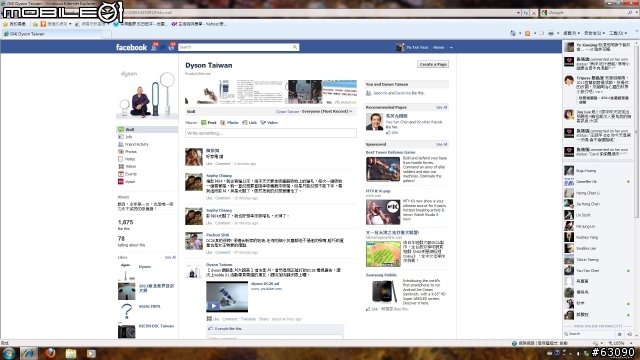This screenshot has height=360, width=640.
Task: Click the Dyson profile picture
Action: point(147,94)
